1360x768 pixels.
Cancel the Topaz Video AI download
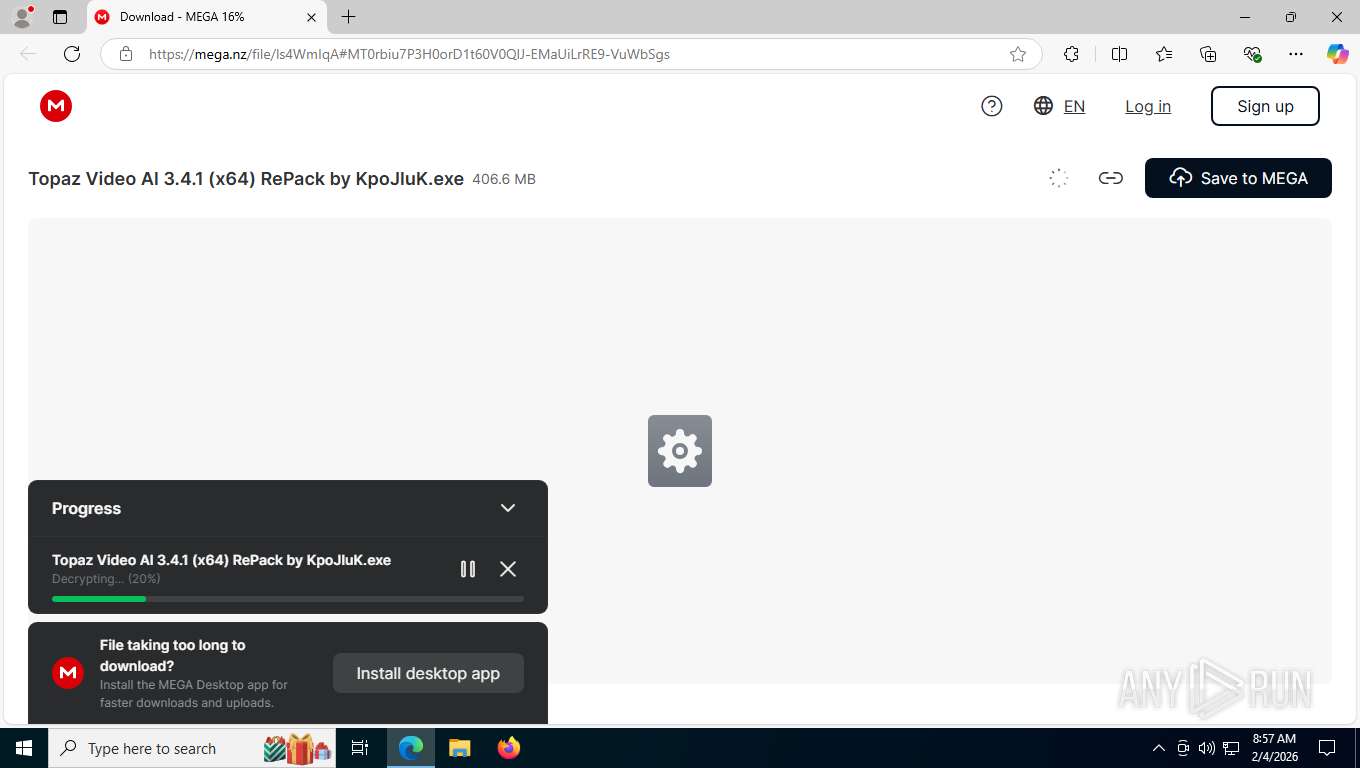(x=508, y=569)
